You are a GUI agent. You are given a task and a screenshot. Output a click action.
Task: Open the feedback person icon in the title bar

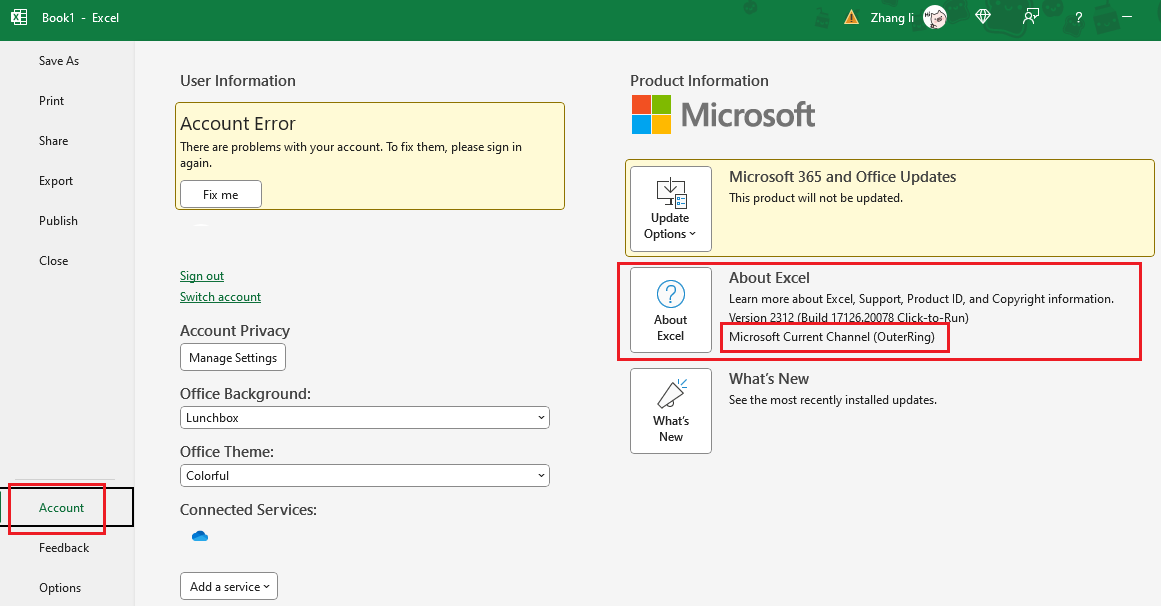tap(1031, 17)
